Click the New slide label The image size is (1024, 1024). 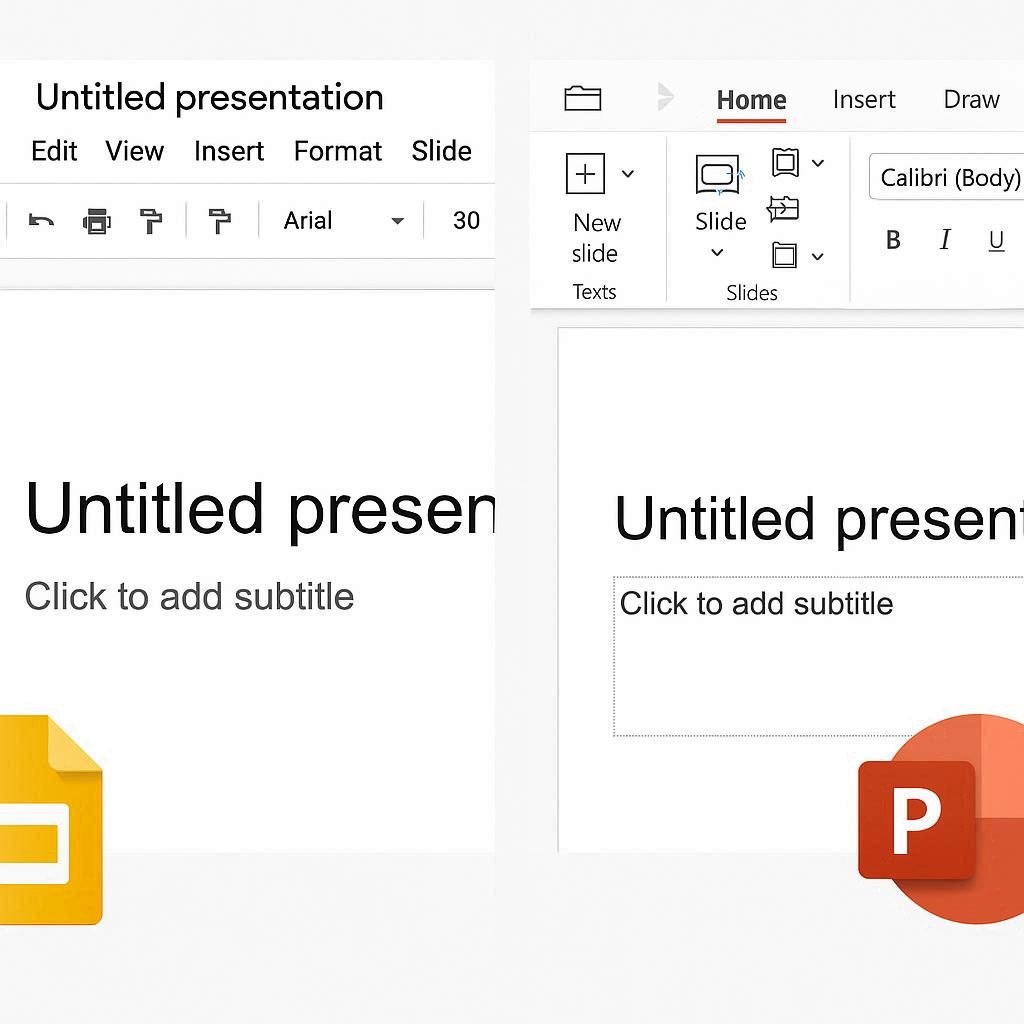[x=596, y=238]
